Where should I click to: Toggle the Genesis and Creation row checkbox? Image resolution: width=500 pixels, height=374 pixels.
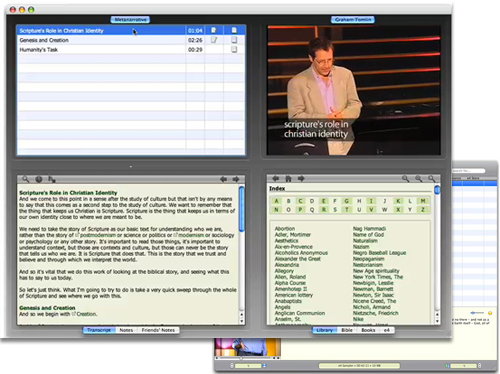pyautogui.click(x=234, y=40)
